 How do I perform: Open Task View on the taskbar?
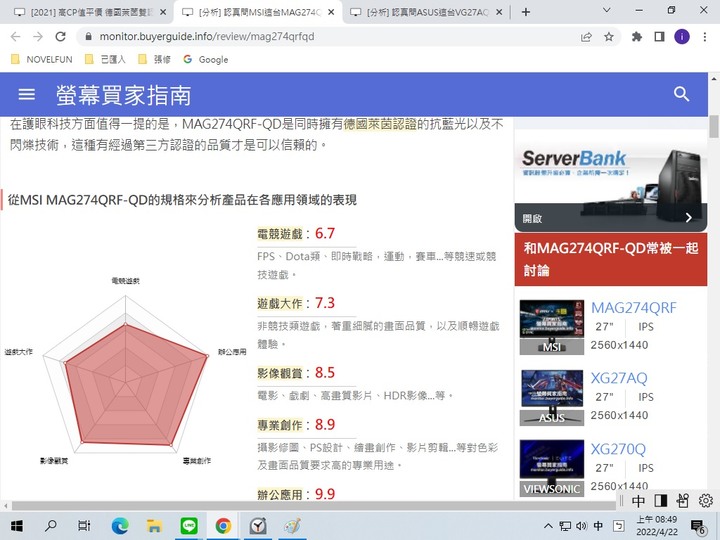pyautogui.click(x=84, y=526)
